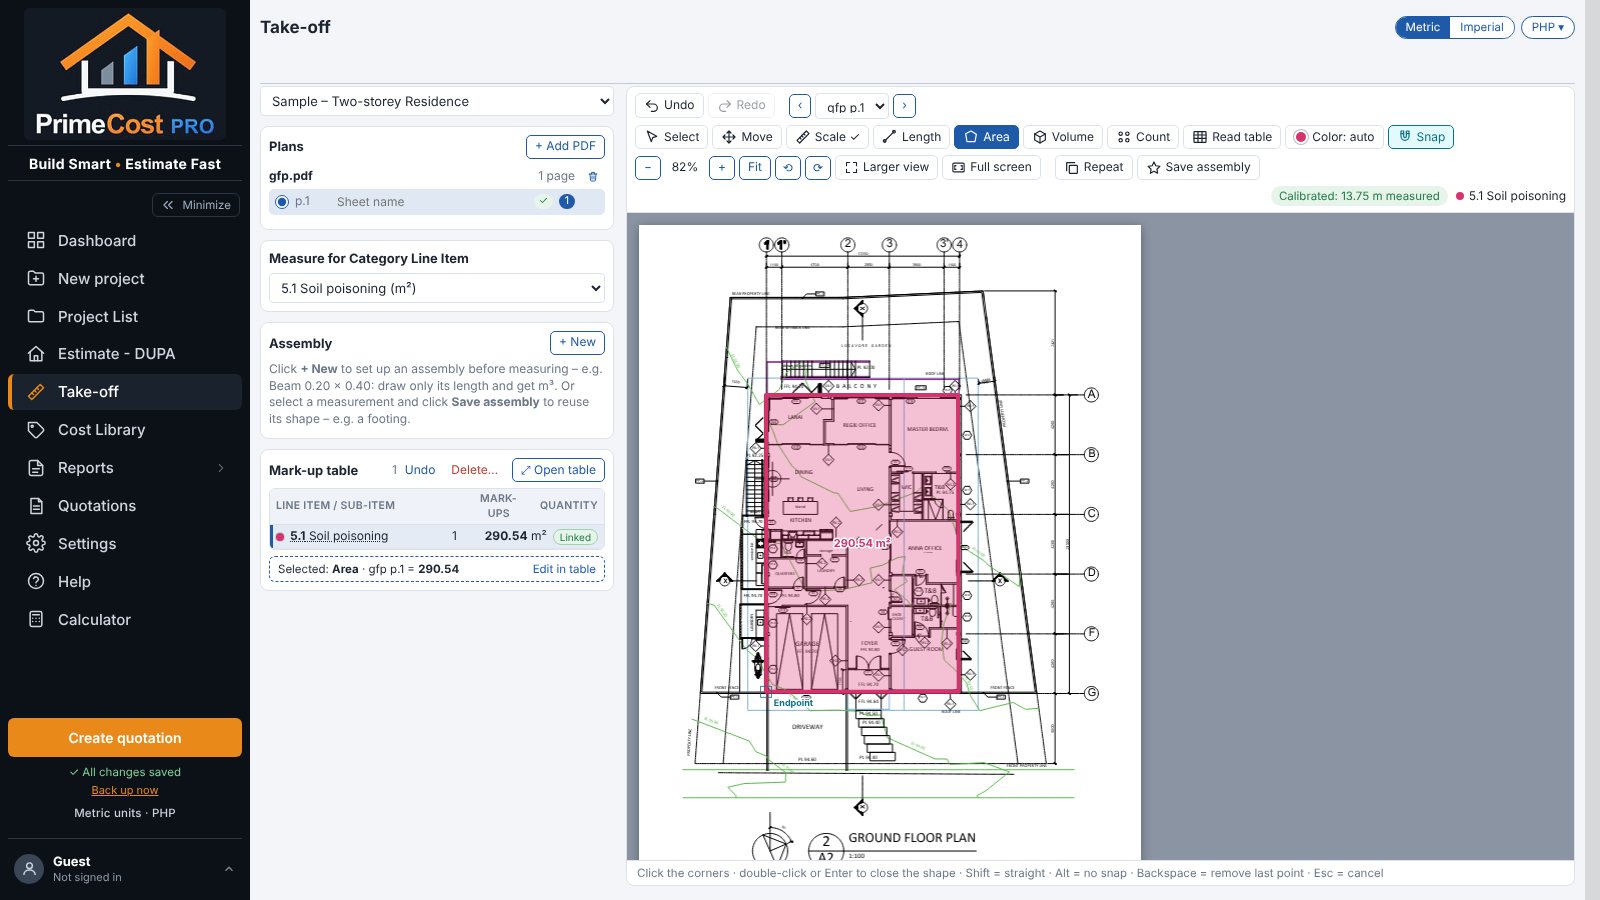Open the gfp p.1 page dropdown

pos(853,106)
